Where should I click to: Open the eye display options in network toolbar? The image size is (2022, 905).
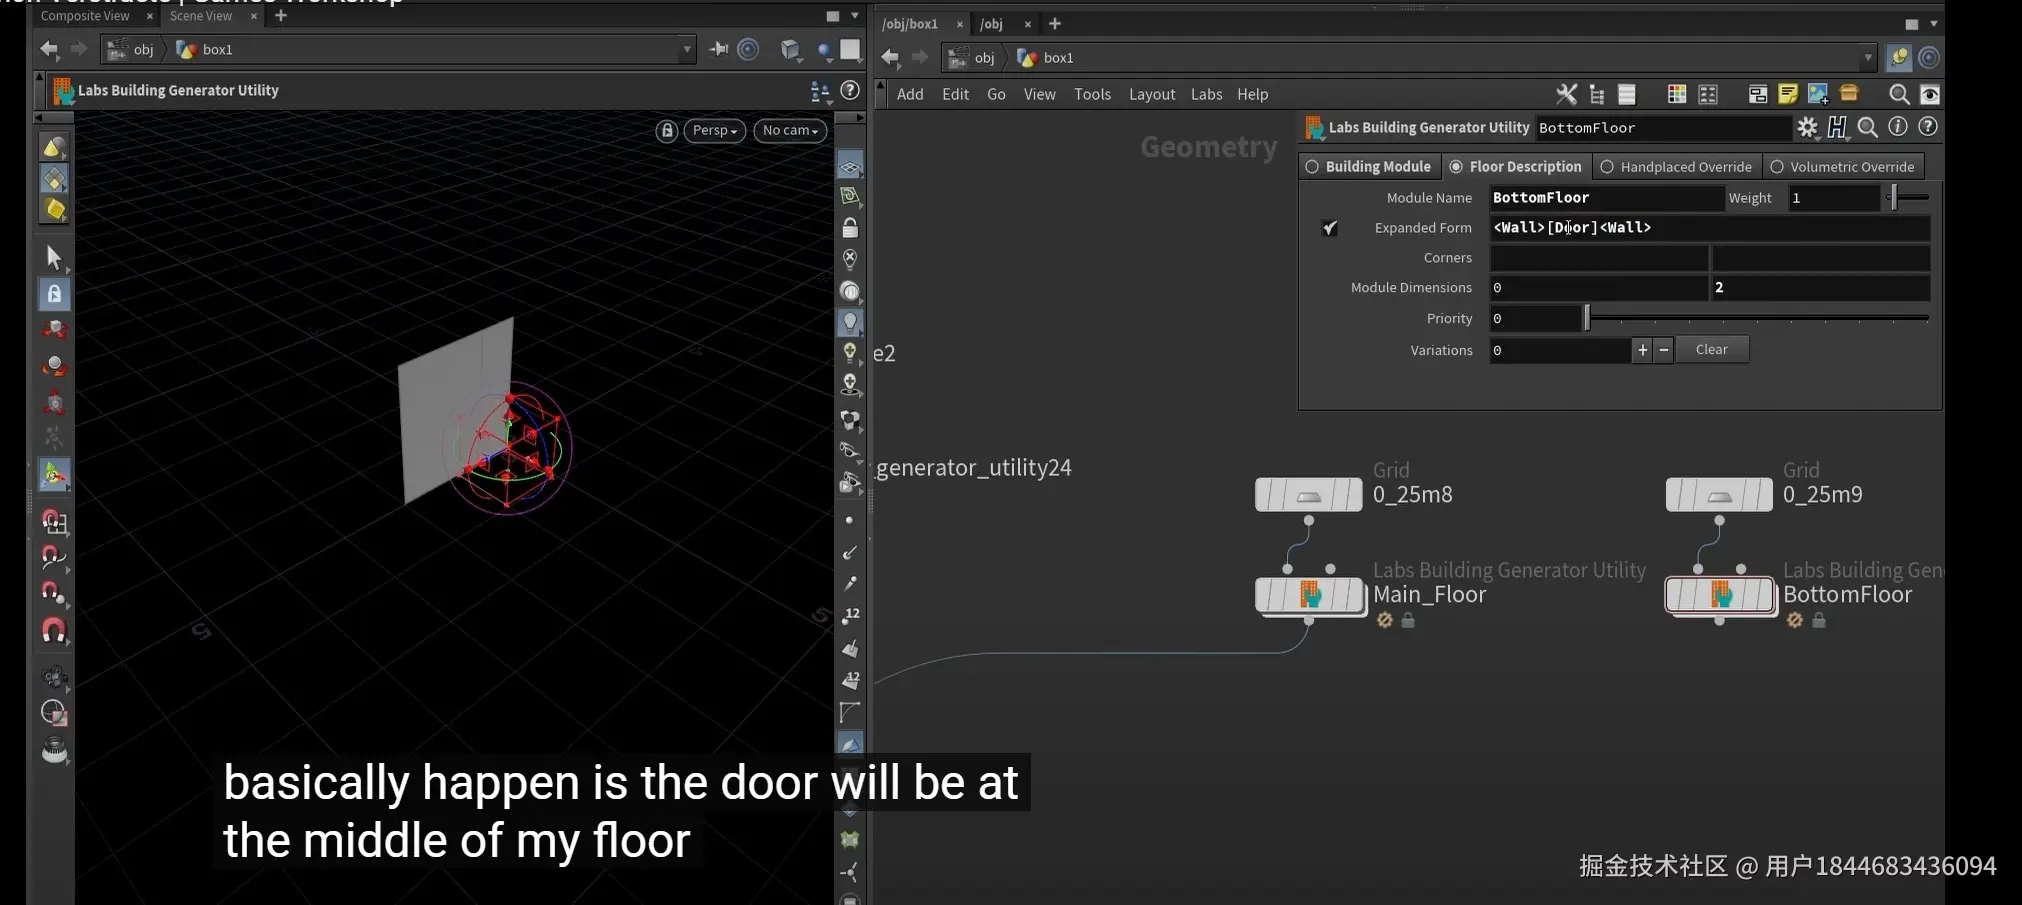tap(1930, 94)
